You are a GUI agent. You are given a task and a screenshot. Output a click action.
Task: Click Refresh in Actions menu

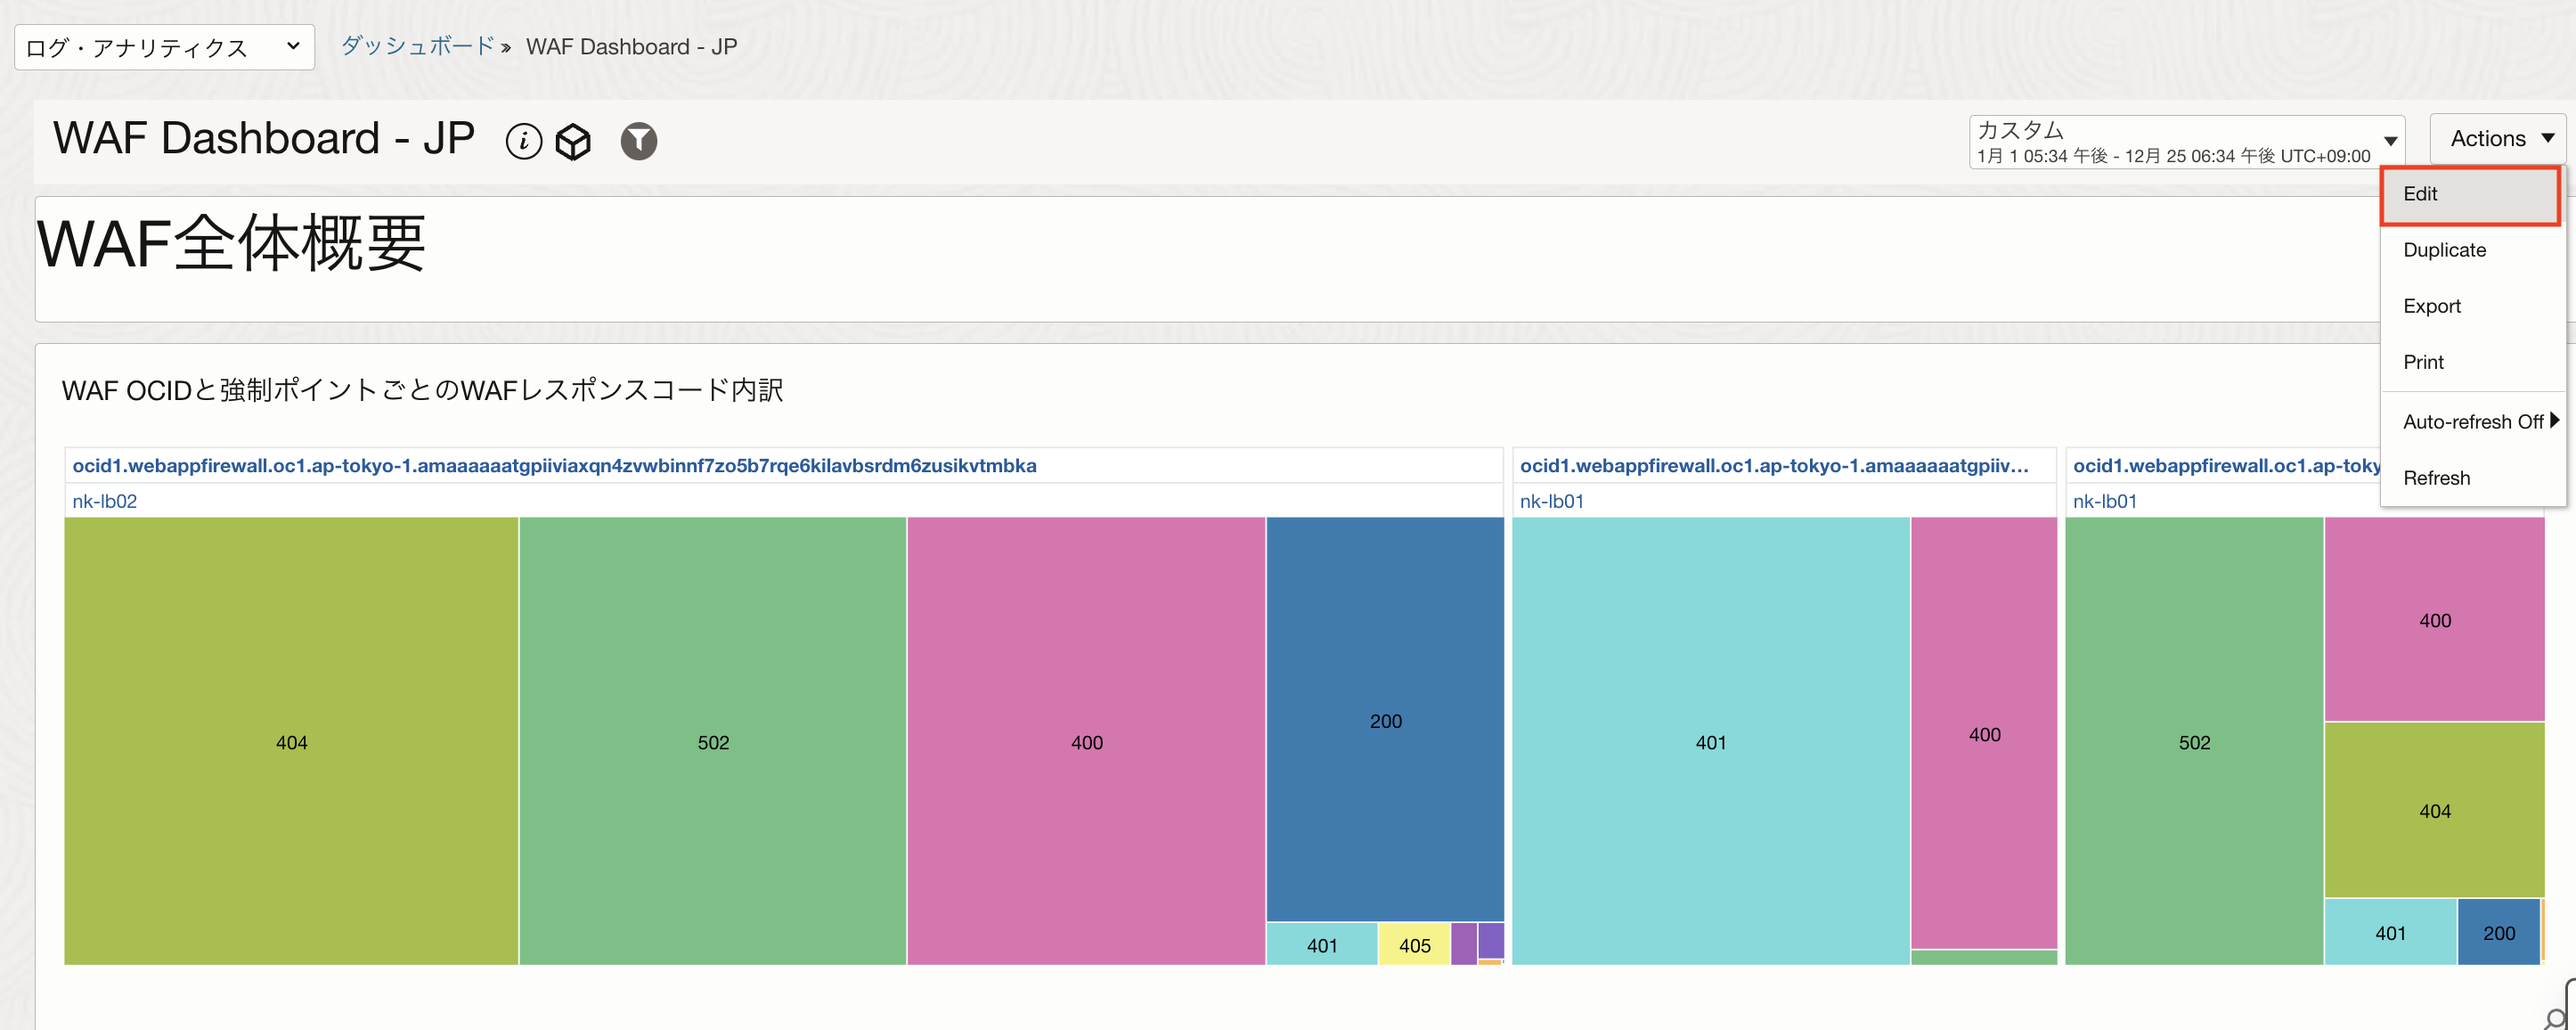point(2436,478)
